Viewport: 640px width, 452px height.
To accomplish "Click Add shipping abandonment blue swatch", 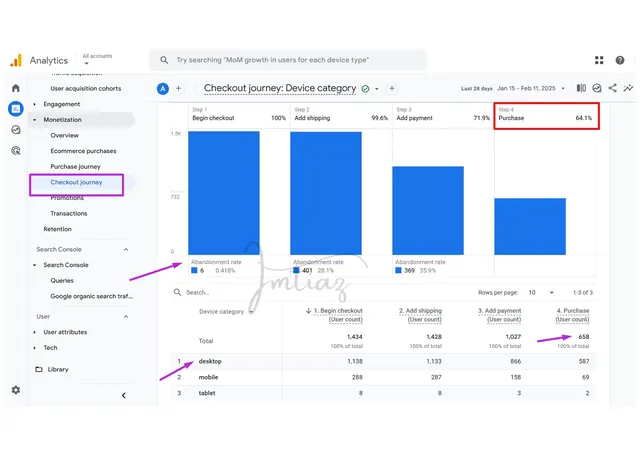I will (296, 270).
